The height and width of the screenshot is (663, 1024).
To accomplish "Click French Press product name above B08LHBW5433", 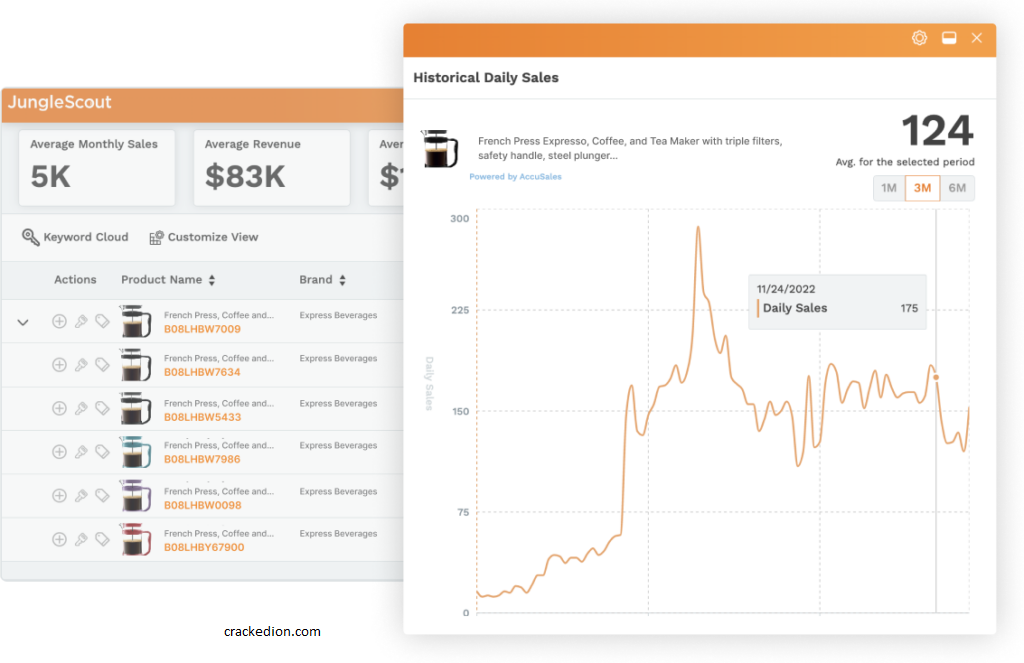I will tap(219, 404).
